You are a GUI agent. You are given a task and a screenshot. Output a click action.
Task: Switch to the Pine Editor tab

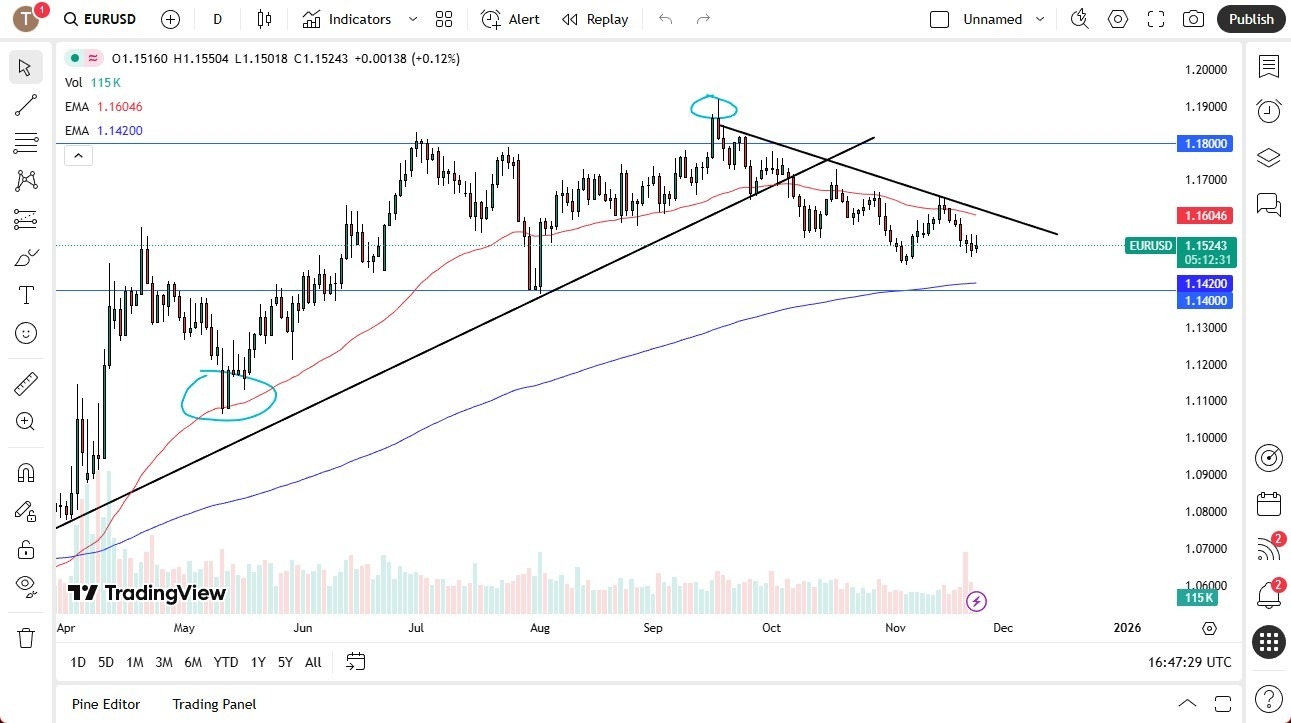pyautogui.click(x=105, y=704)
